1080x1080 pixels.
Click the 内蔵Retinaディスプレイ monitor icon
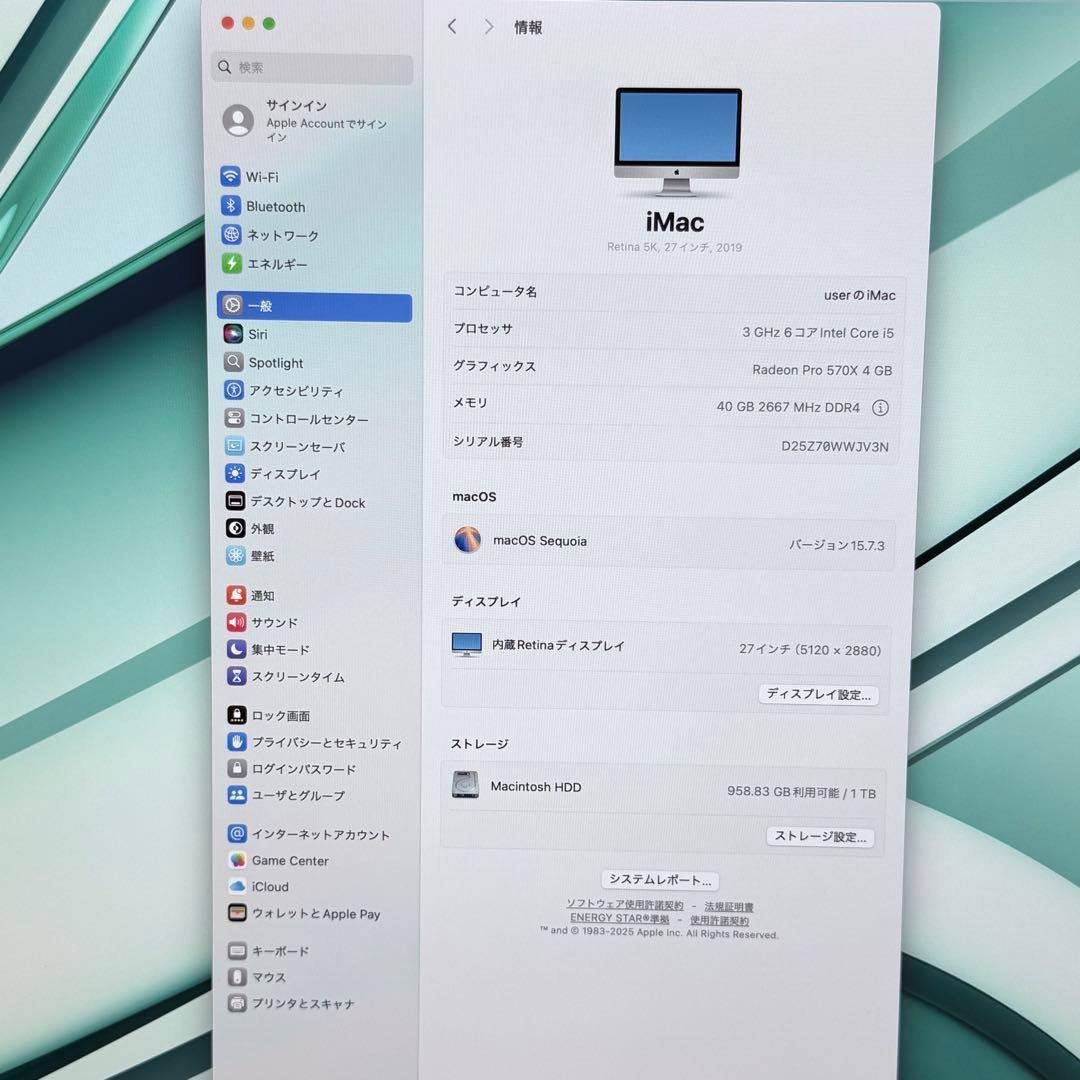pyautogui.click(x=467, y=645)
